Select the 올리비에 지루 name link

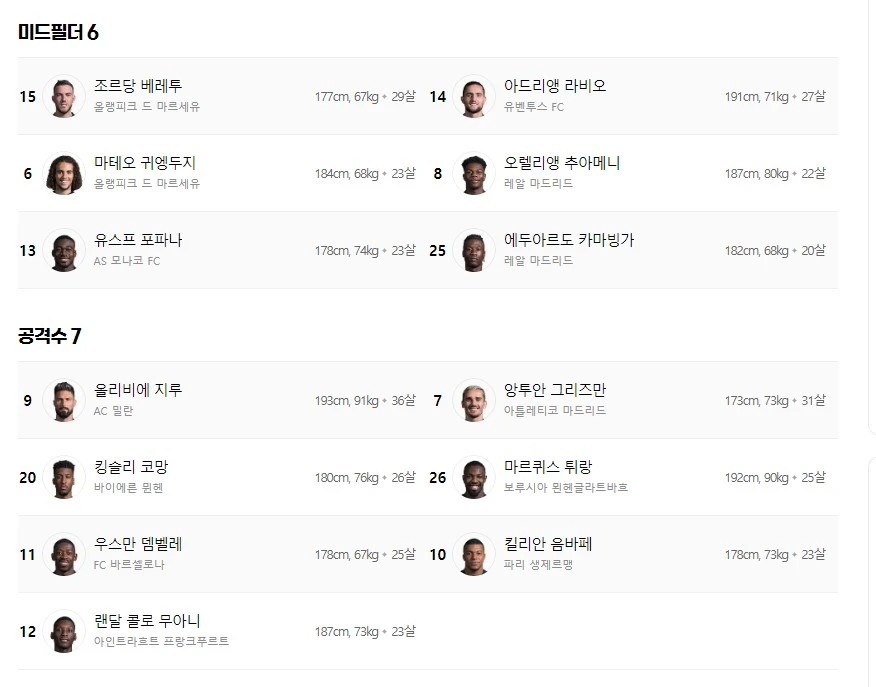138,391
